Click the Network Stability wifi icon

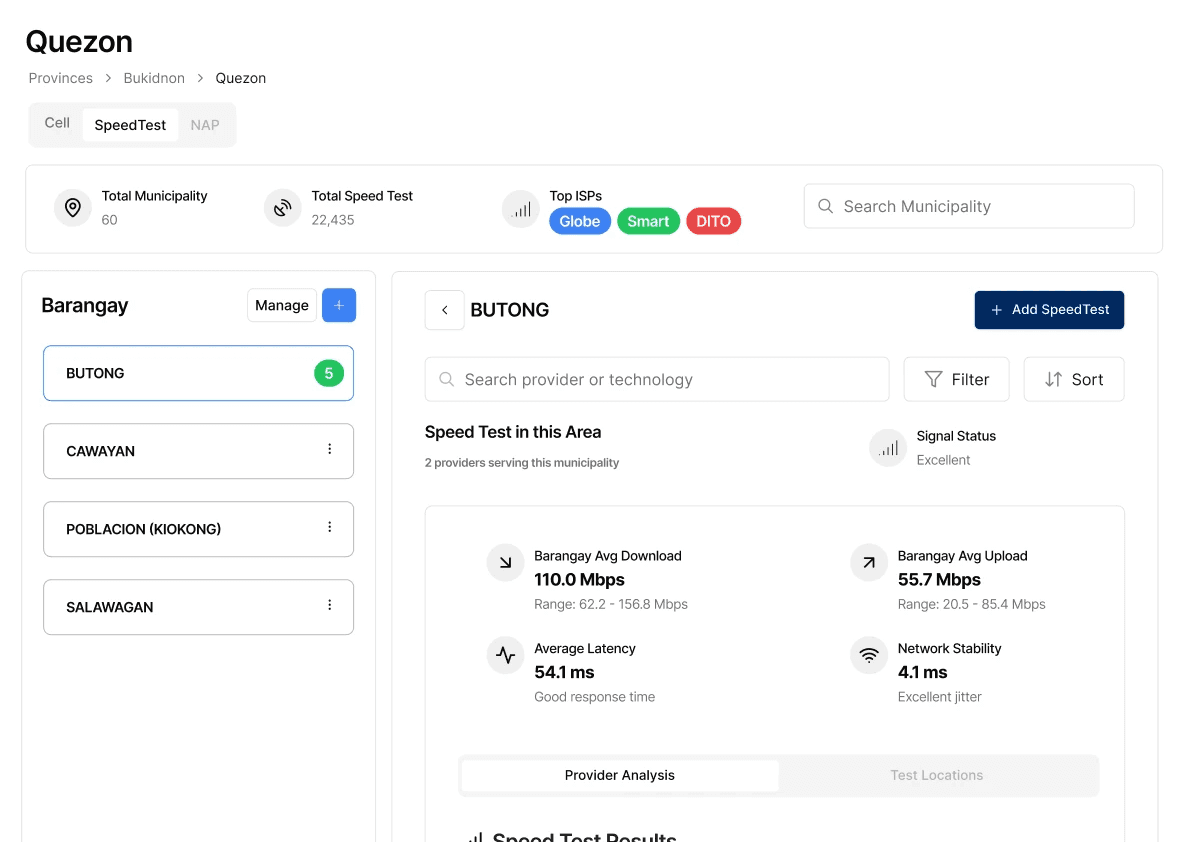(x=869, y=655)
